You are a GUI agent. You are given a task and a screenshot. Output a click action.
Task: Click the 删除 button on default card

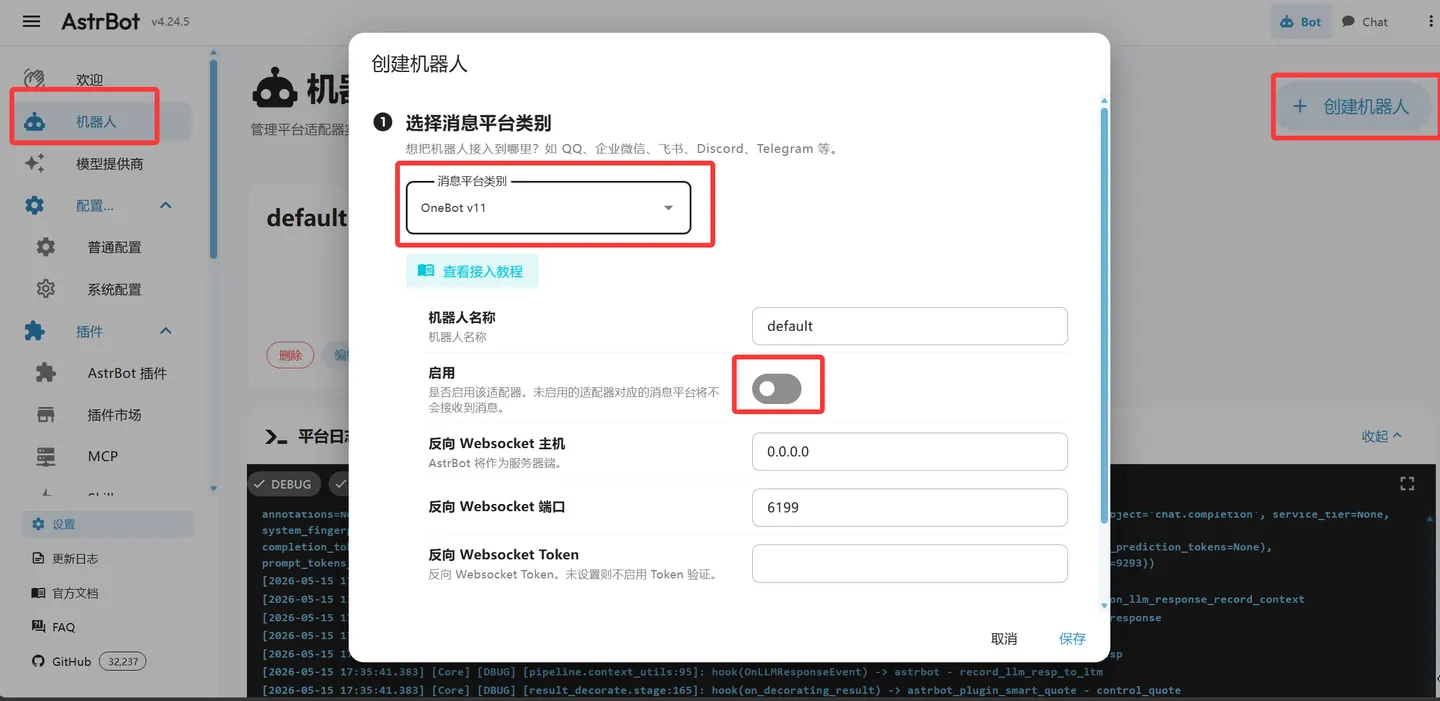[290, 355]
